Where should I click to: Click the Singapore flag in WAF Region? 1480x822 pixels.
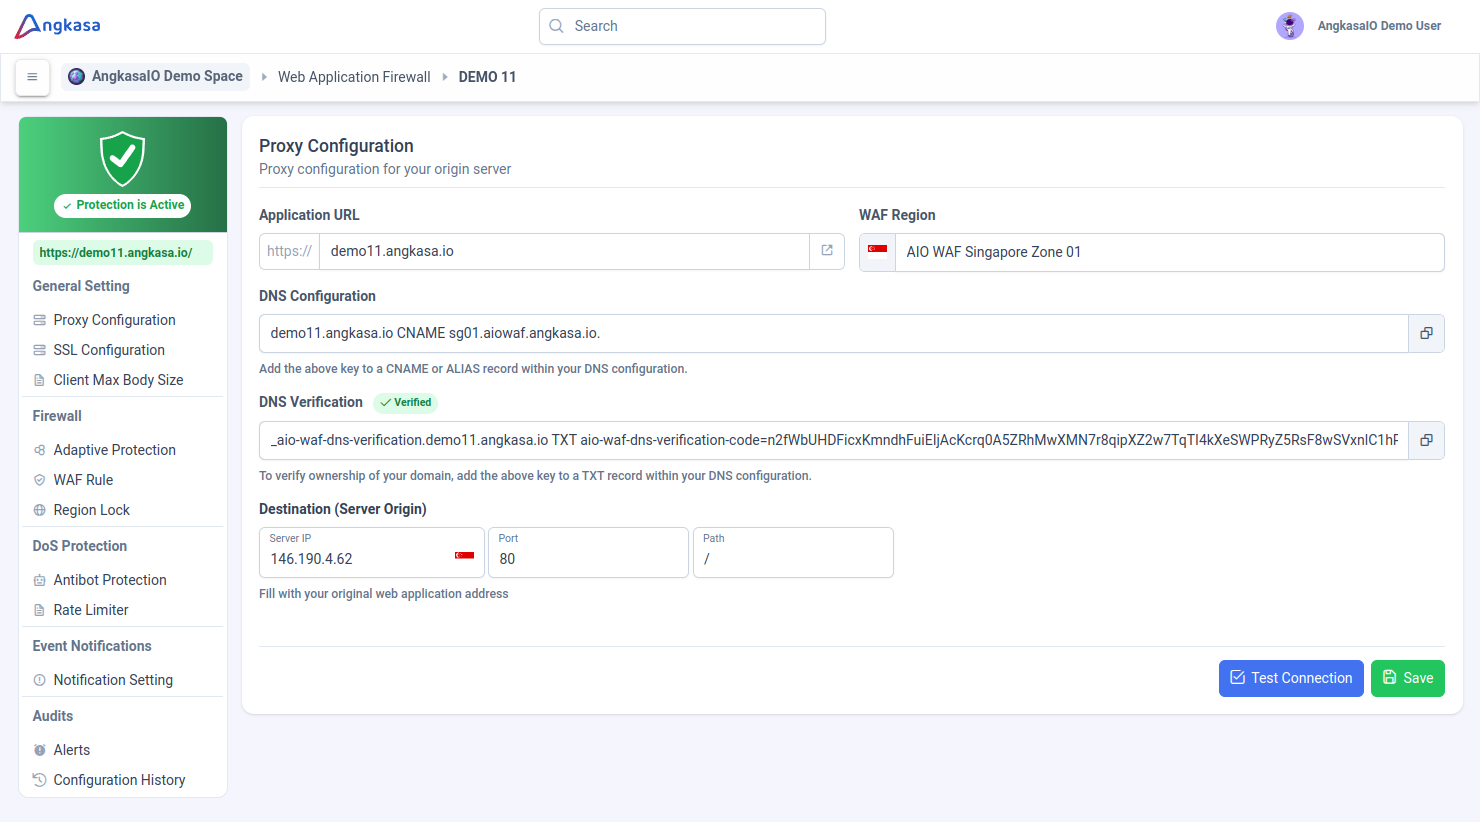click(877, 250)
